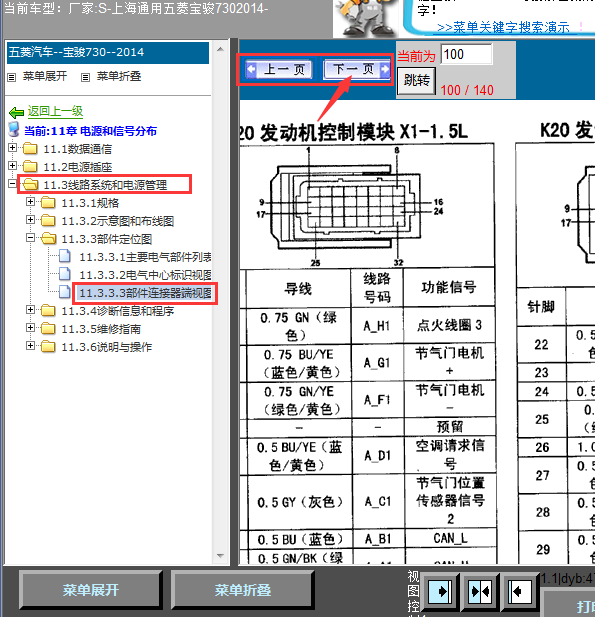Click the 返回上一级 link

55,111
